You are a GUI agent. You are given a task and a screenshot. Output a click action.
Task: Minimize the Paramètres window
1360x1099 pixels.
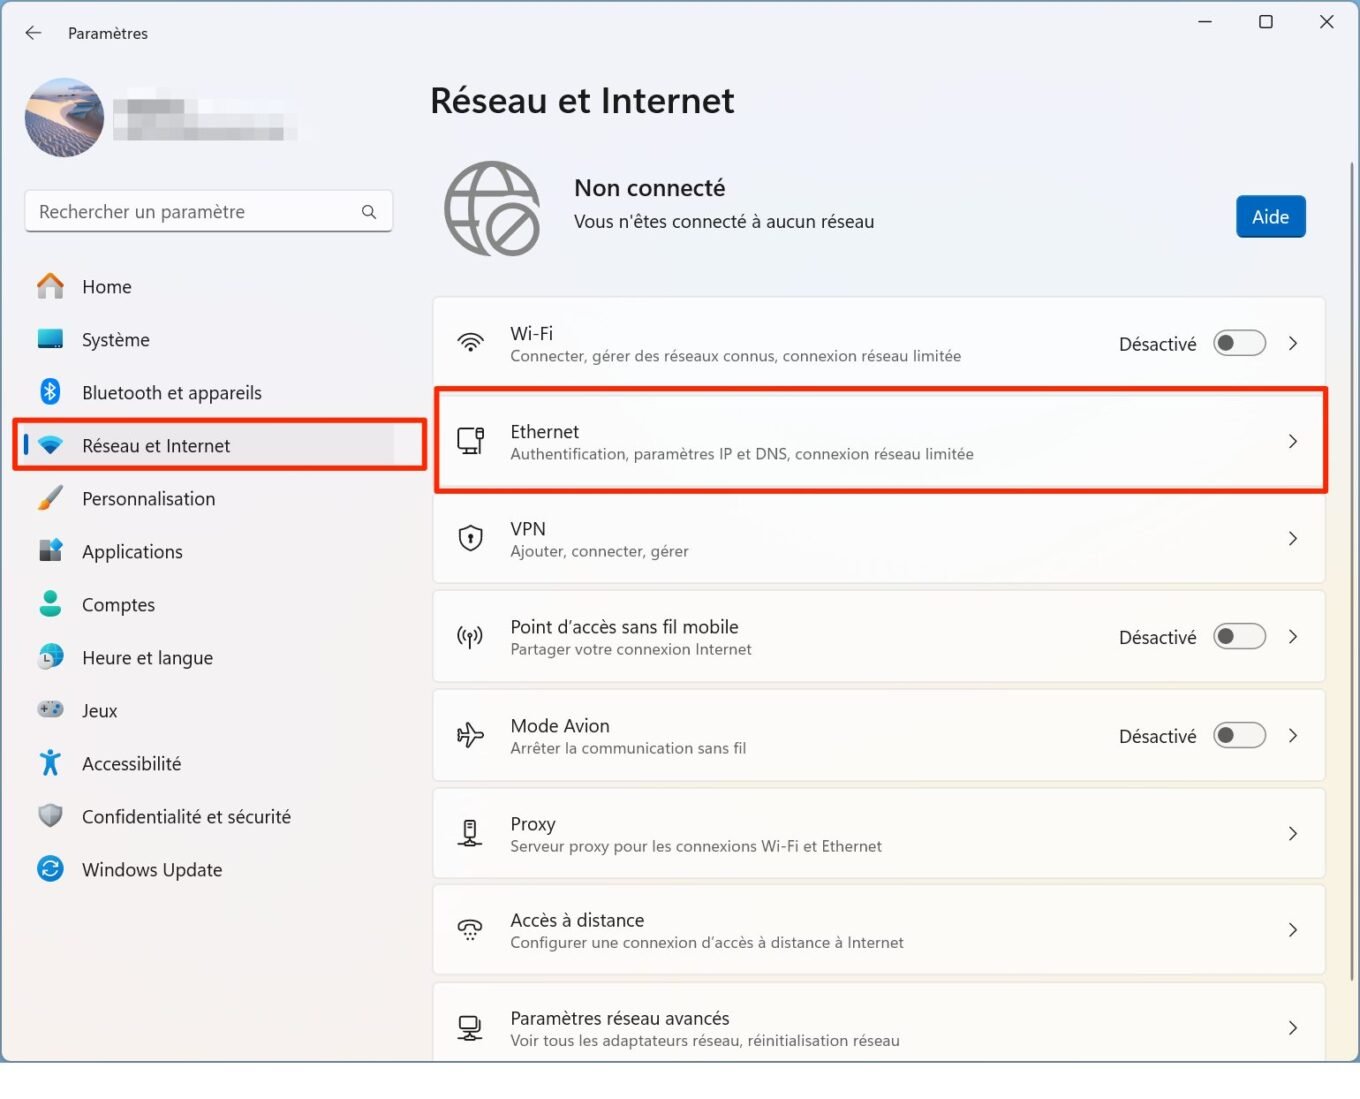[1205, 22]
